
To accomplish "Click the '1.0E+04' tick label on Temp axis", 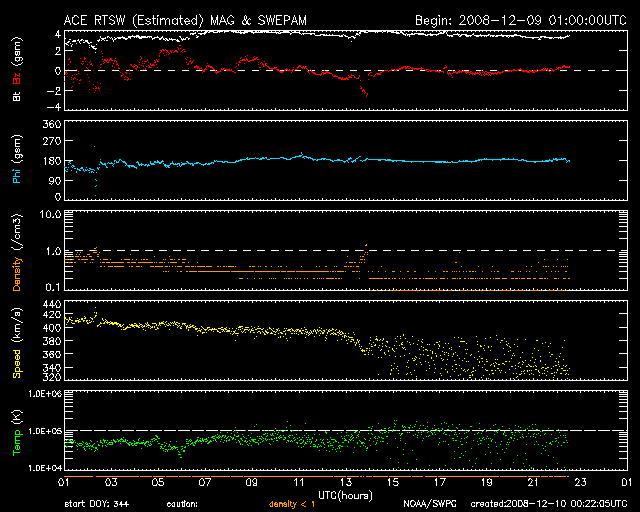I will 45,468.
